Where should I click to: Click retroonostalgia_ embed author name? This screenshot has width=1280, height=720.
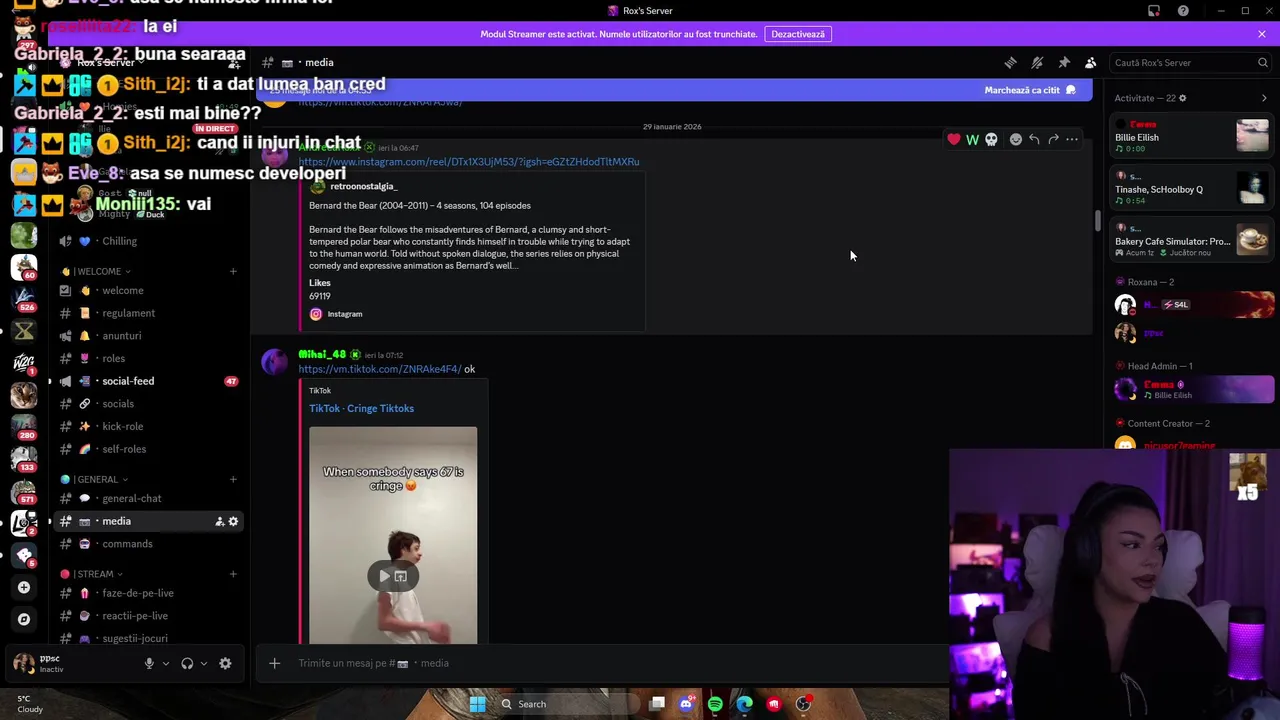tap(364, 186)
